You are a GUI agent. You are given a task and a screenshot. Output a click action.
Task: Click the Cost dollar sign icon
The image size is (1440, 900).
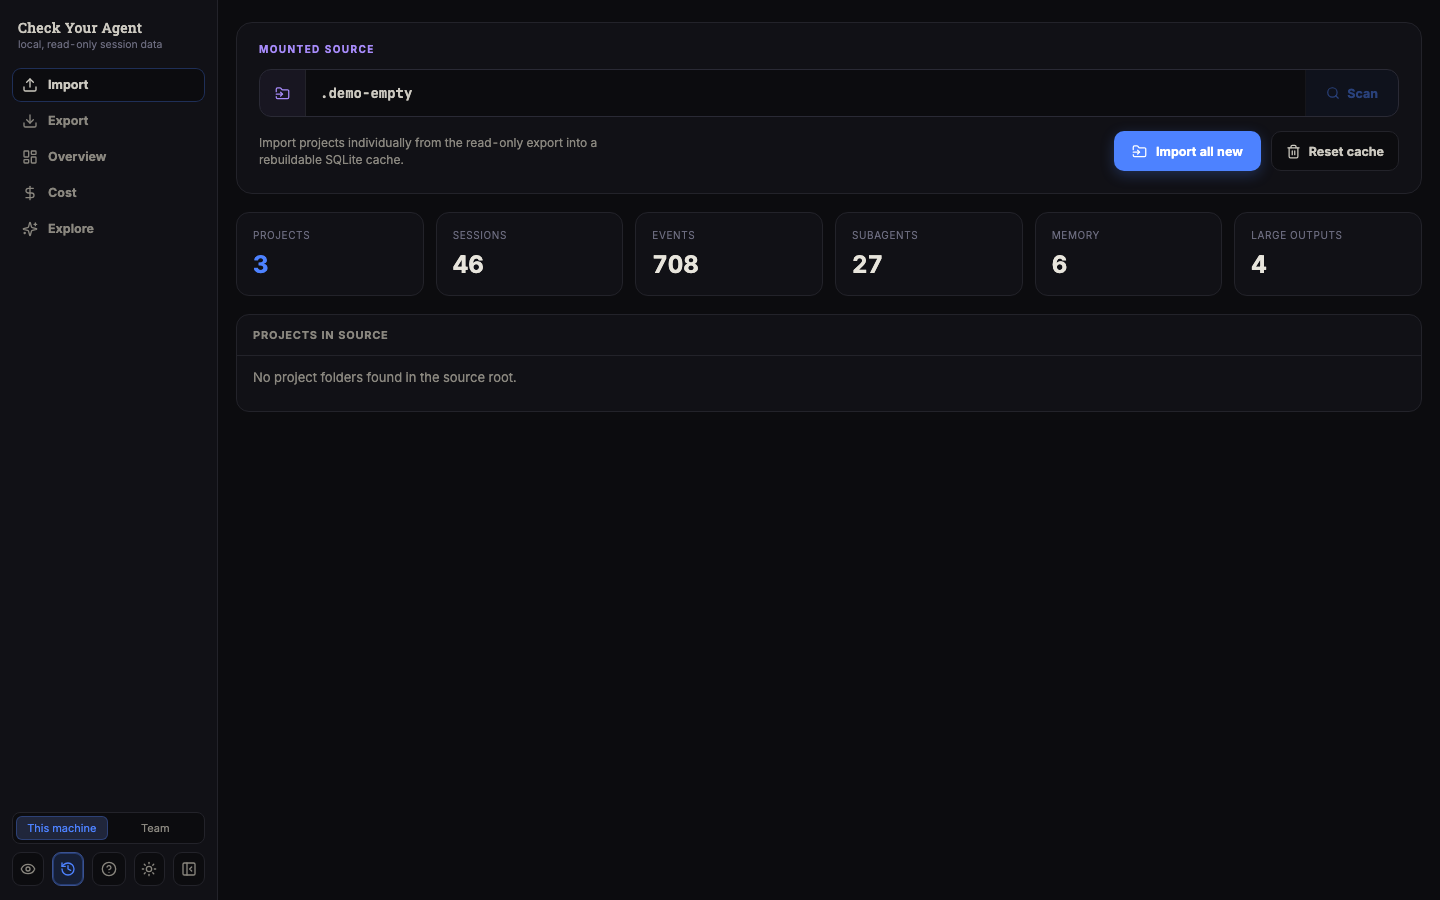30,193
